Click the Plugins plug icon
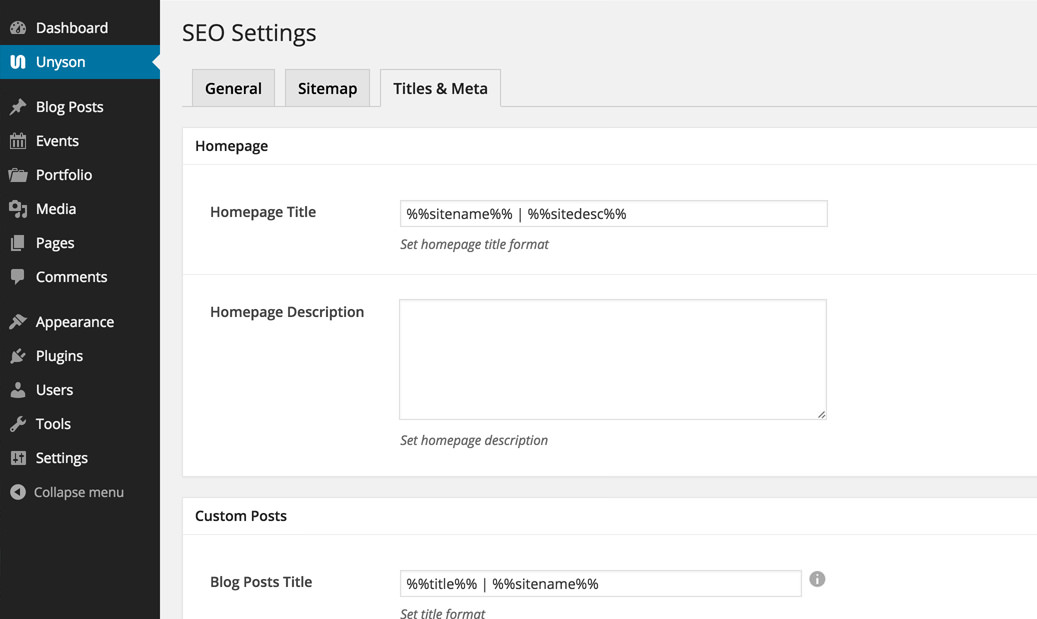This screenshot has width=1037, height=619. tap(18, 356)
